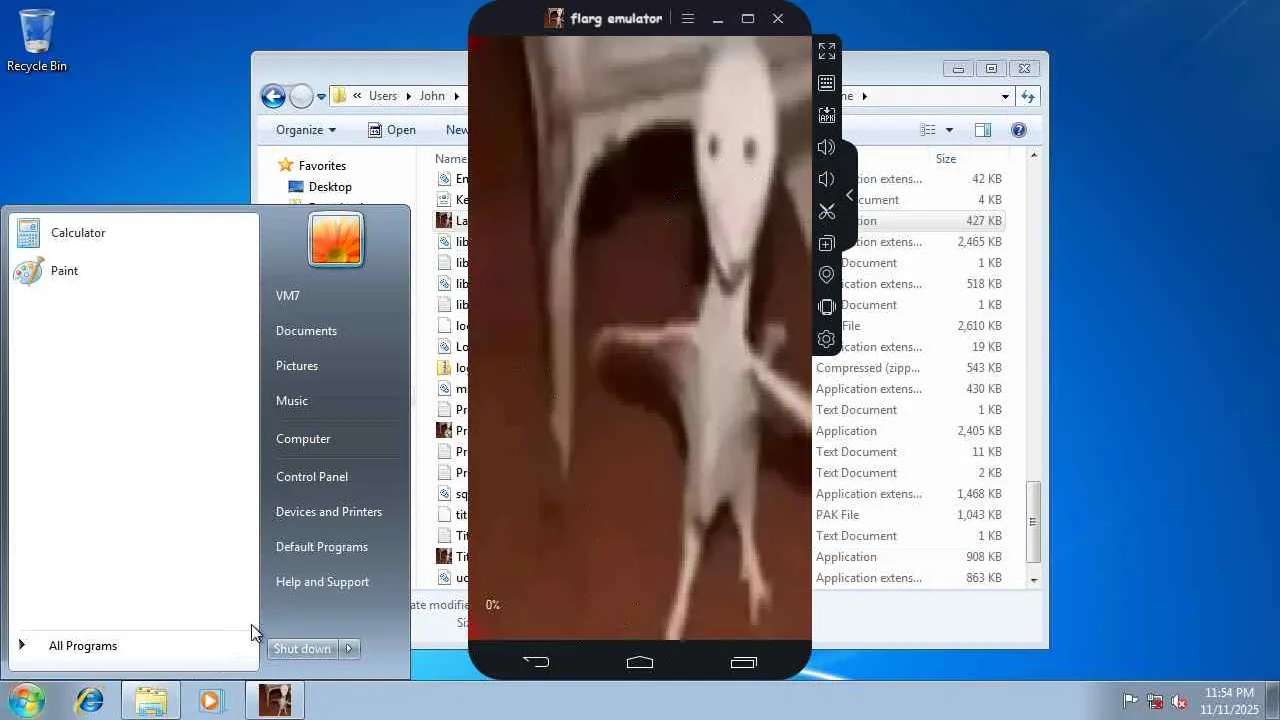
Task: Open the muted volume tray icon
Action: (x=1180, y=701)
